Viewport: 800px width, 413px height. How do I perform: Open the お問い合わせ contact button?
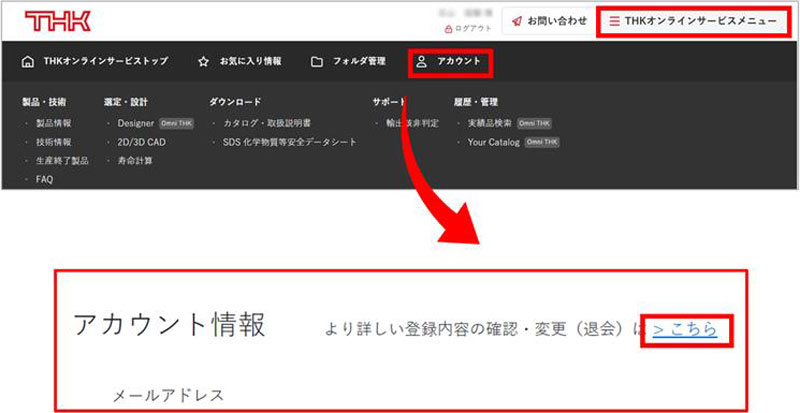pyautogui.click(x=548, y=21)
